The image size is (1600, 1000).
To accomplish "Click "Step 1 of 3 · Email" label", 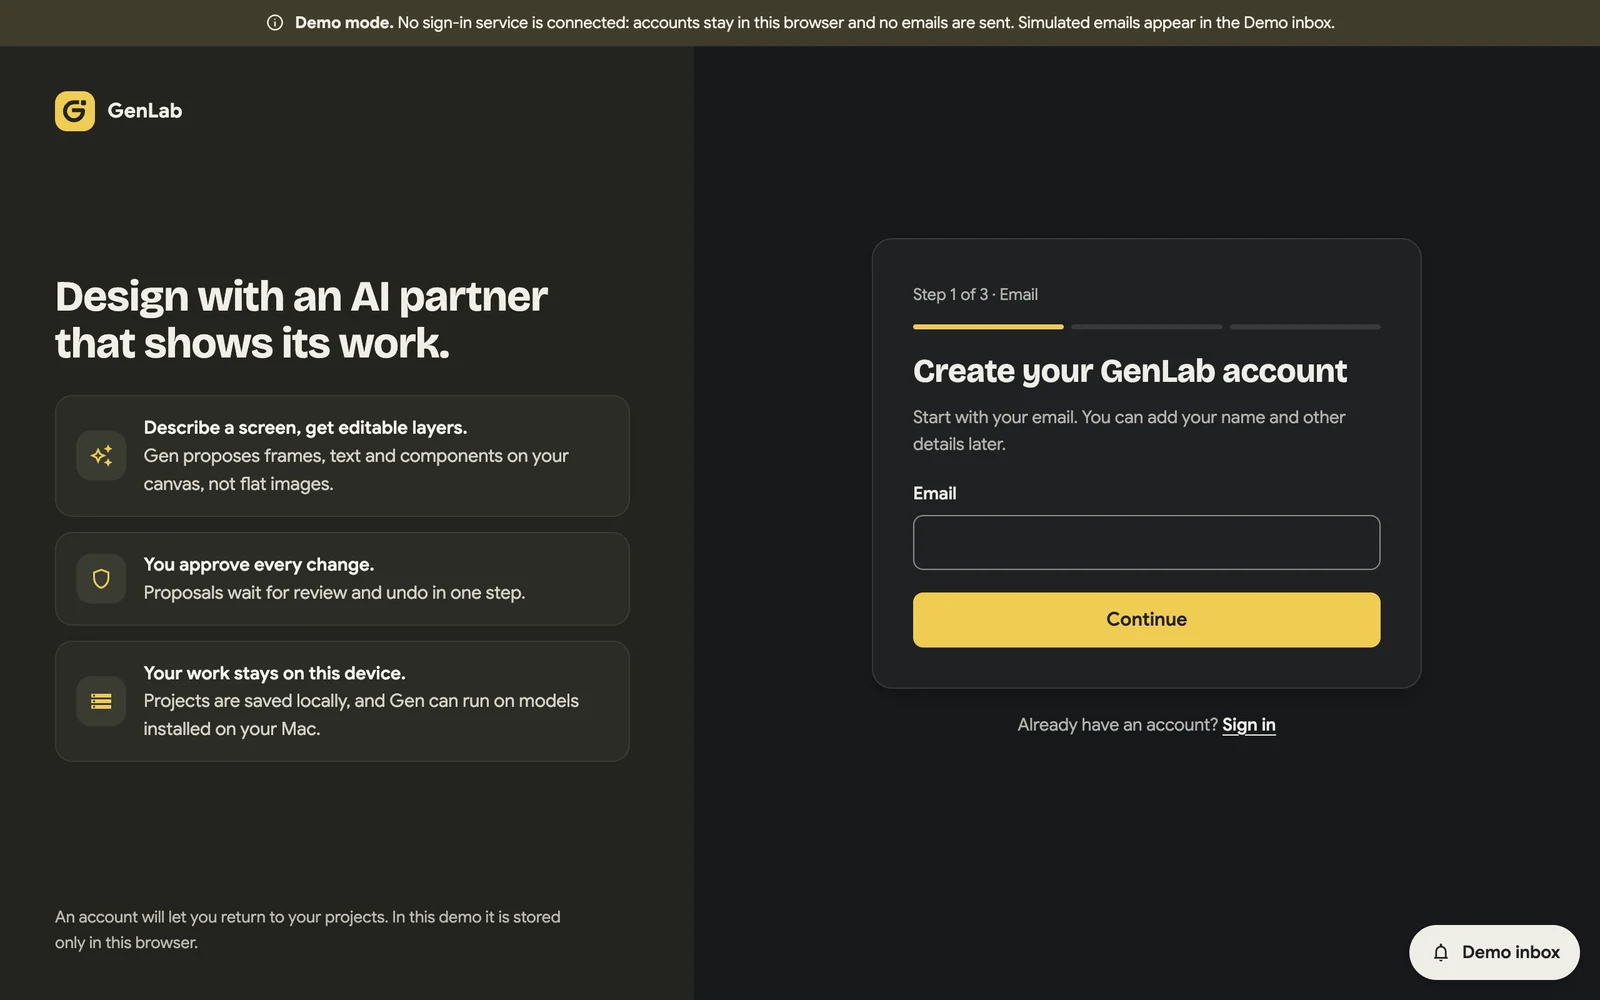I will click(x=975, y=294).
